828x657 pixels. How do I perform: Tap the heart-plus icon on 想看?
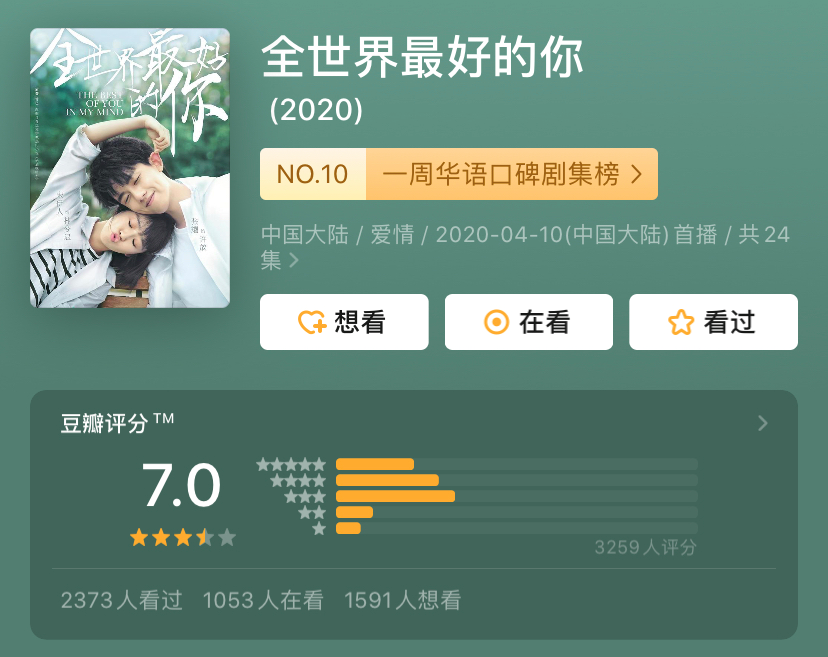point(313,322)
